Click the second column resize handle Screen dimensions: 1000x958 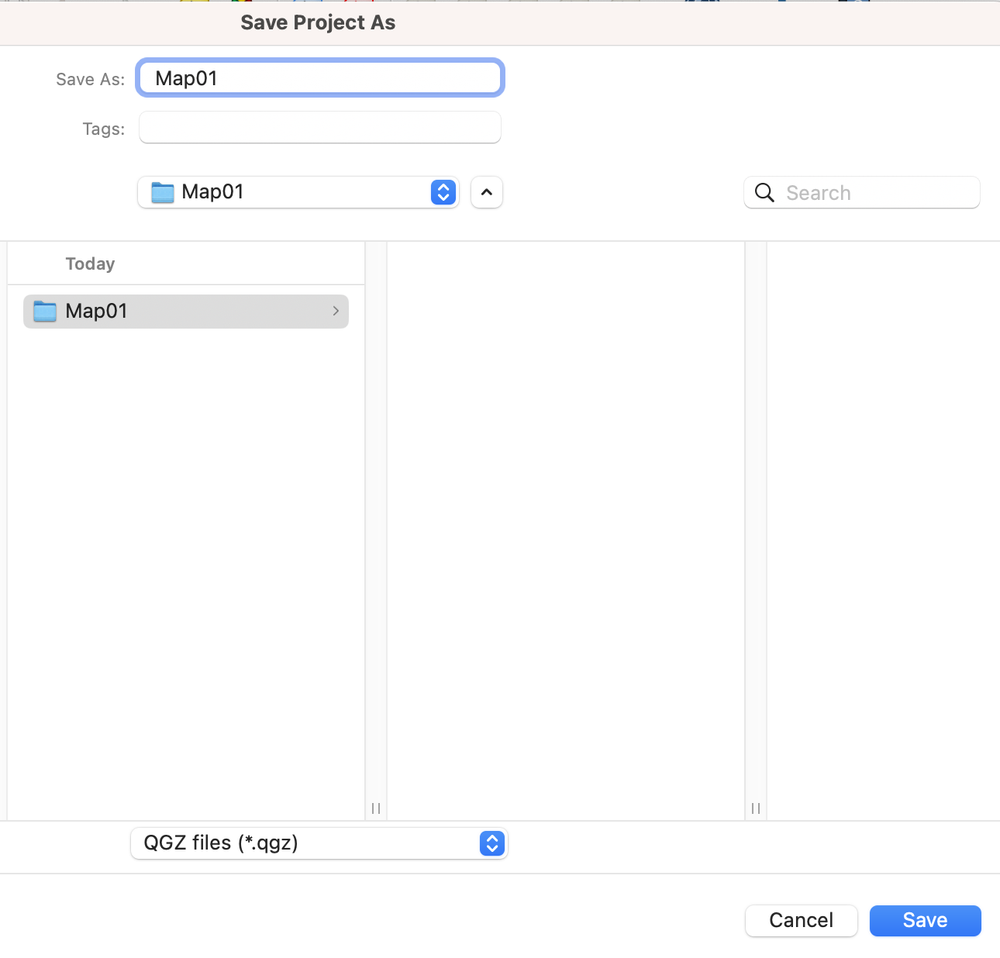coord(756,808)
